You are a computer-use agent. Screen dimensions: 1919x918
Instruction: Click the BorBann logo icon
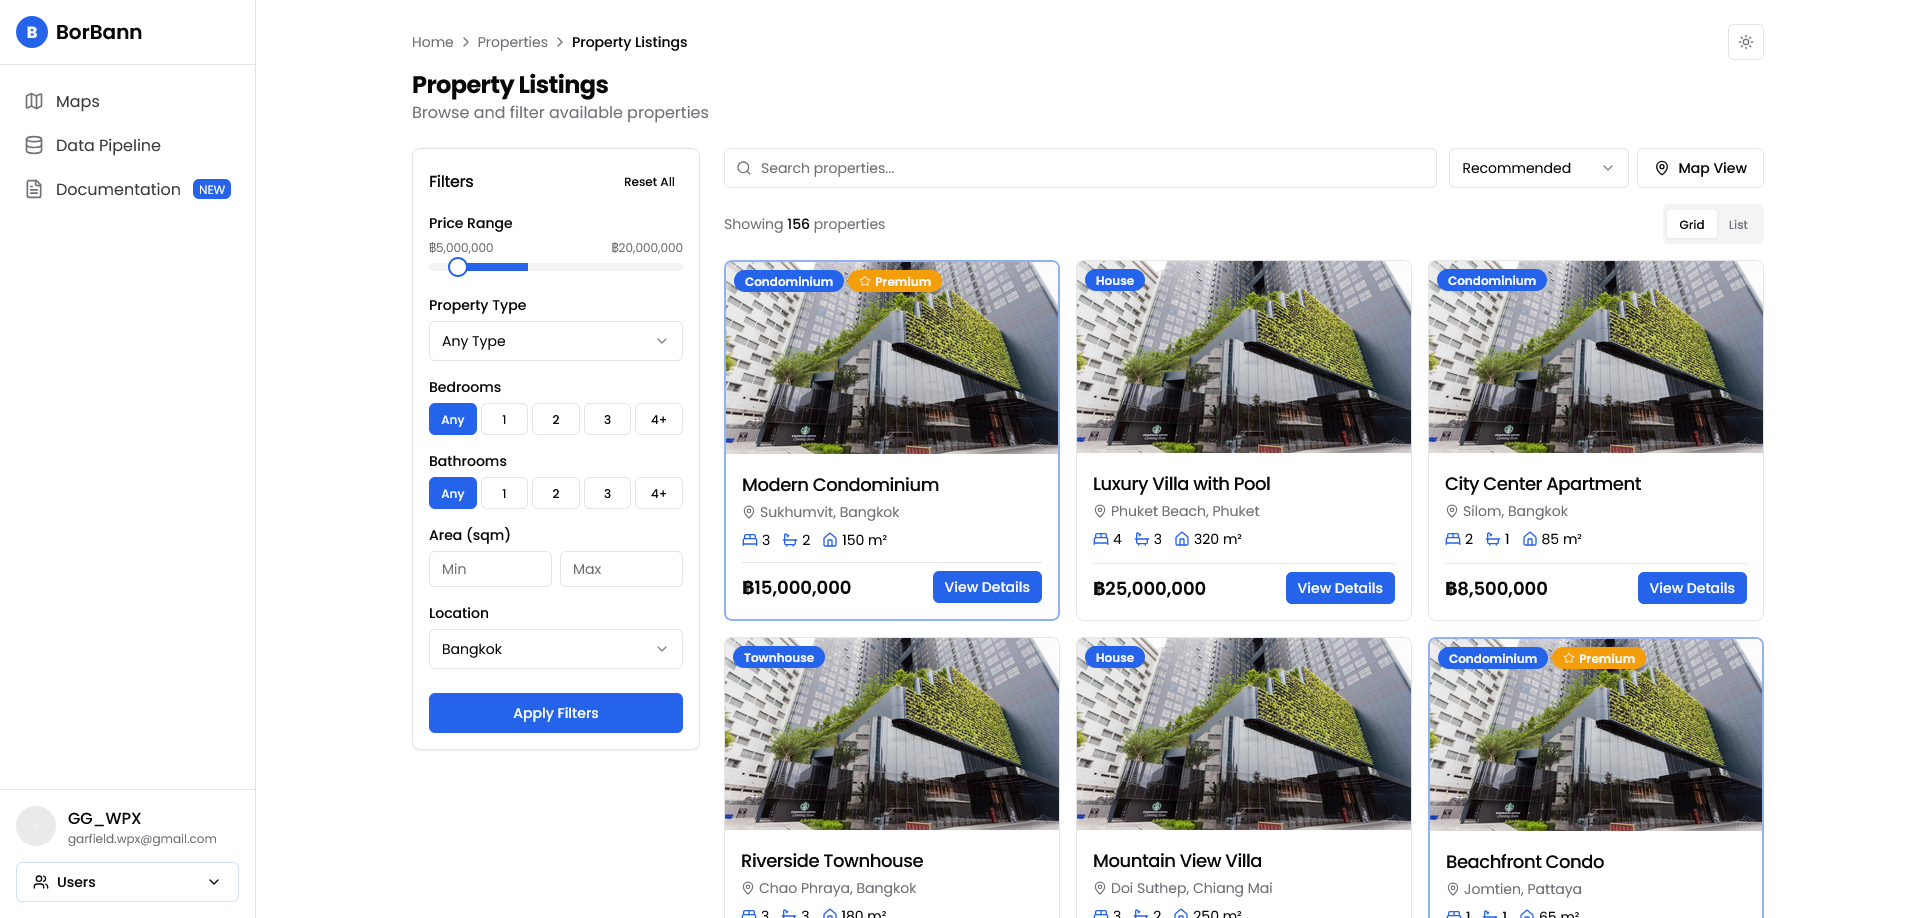tap(32, 32)
